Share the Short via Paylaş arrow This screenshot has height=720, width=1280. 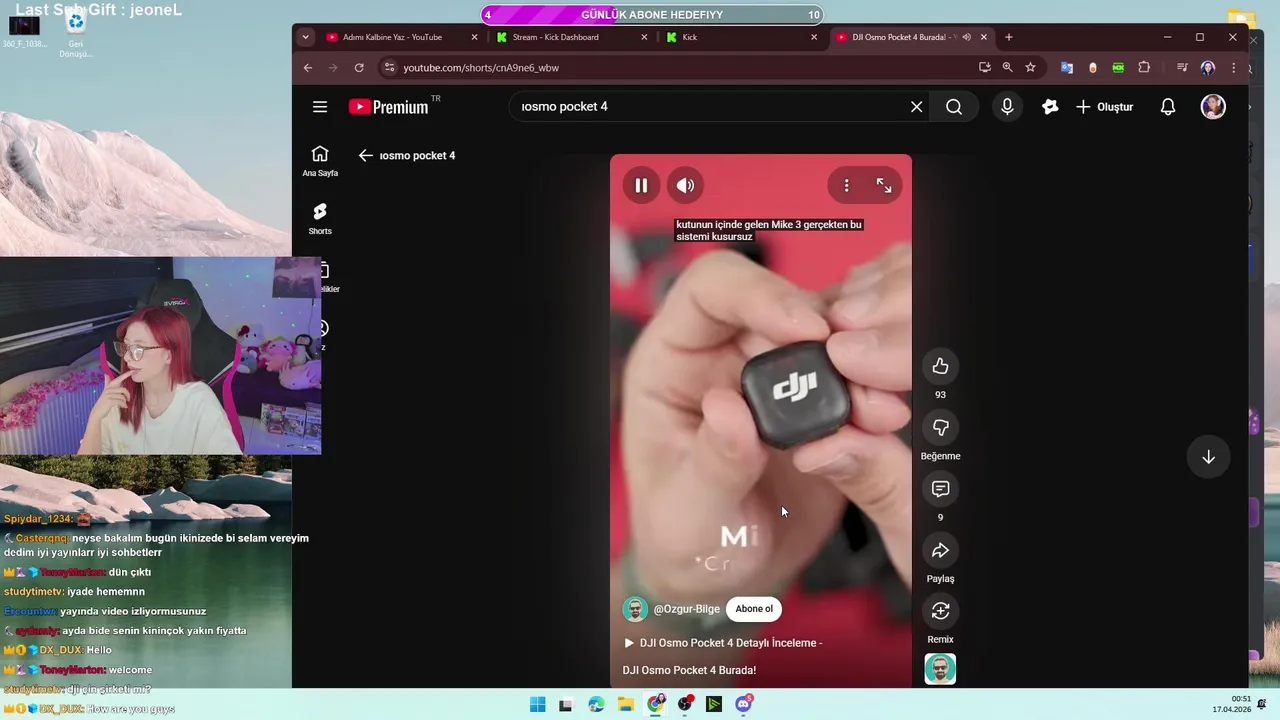[940, 550]
